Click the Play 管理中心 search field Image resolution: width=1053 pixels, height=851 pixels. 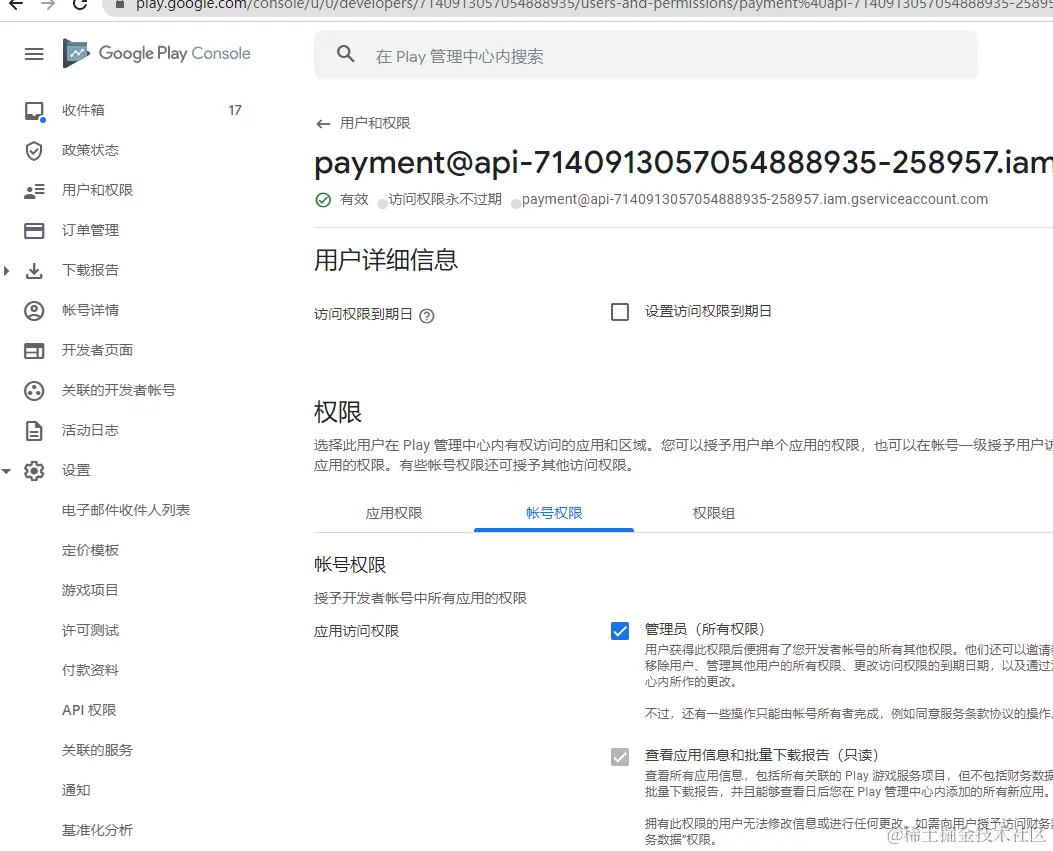click(646, 55)
